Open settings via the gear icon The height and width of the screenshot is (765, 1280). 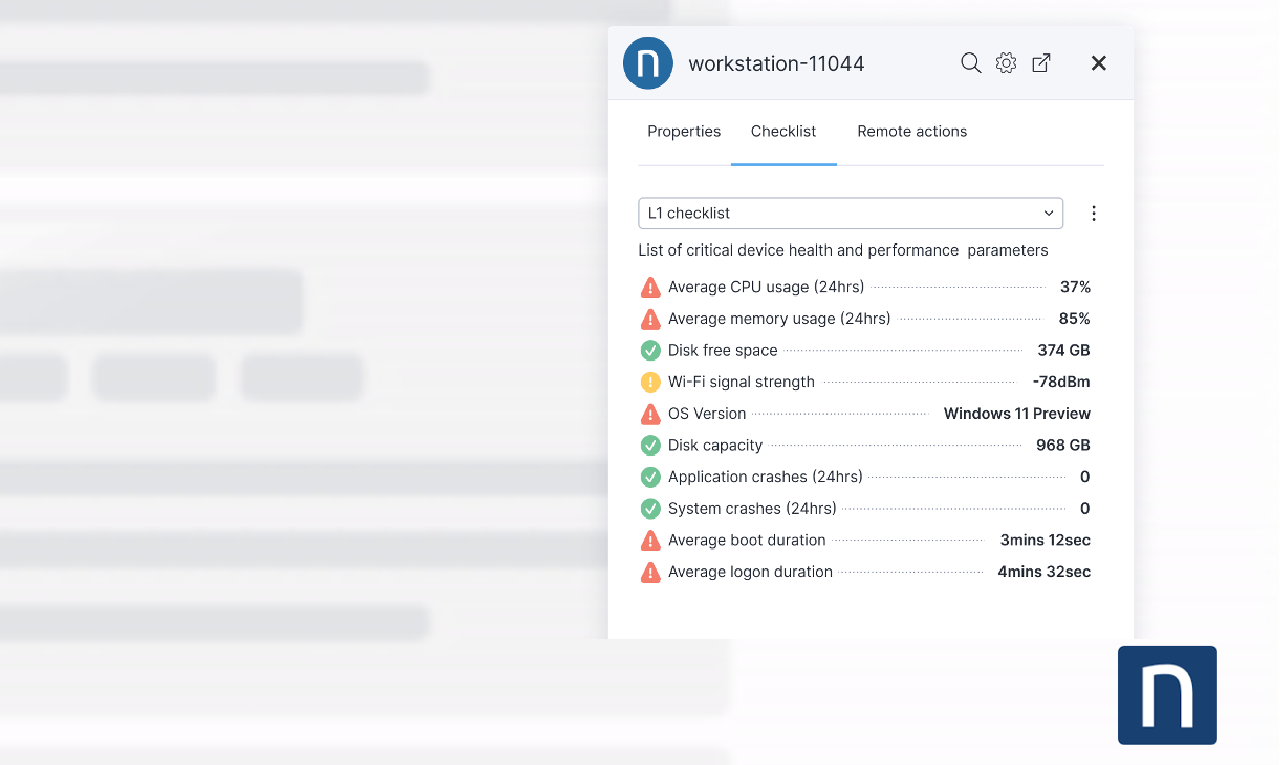1006,63
